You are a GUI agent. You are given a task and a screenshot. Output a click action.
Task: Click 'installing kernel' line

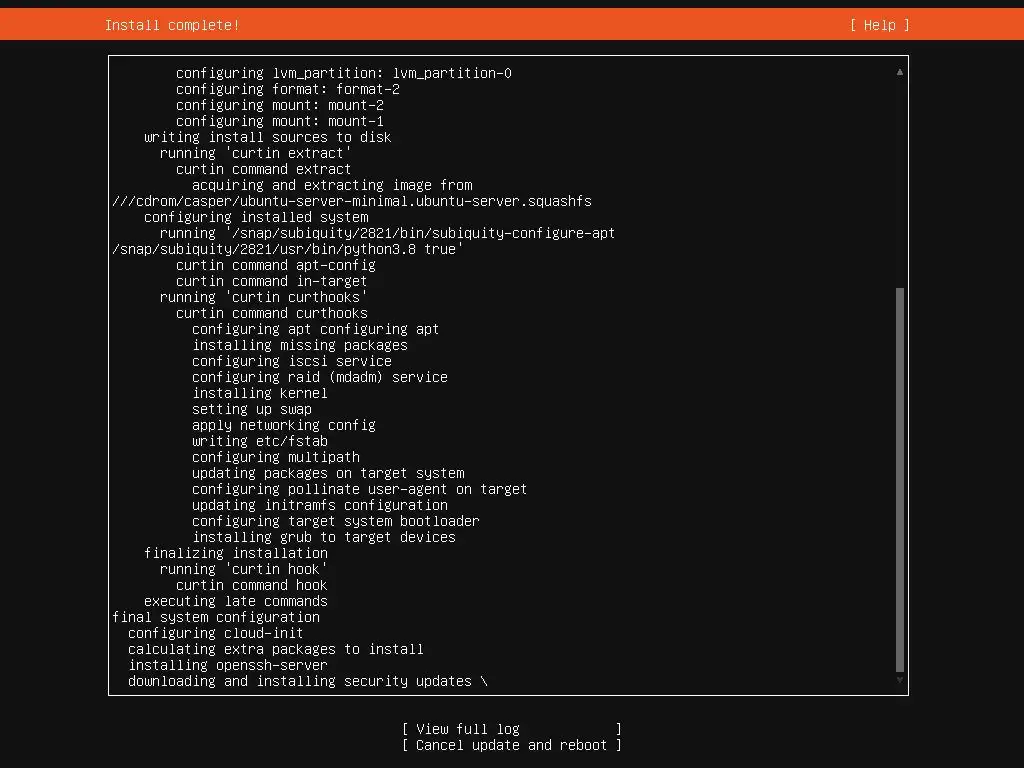pyautogui.click(x=260, y=393)
